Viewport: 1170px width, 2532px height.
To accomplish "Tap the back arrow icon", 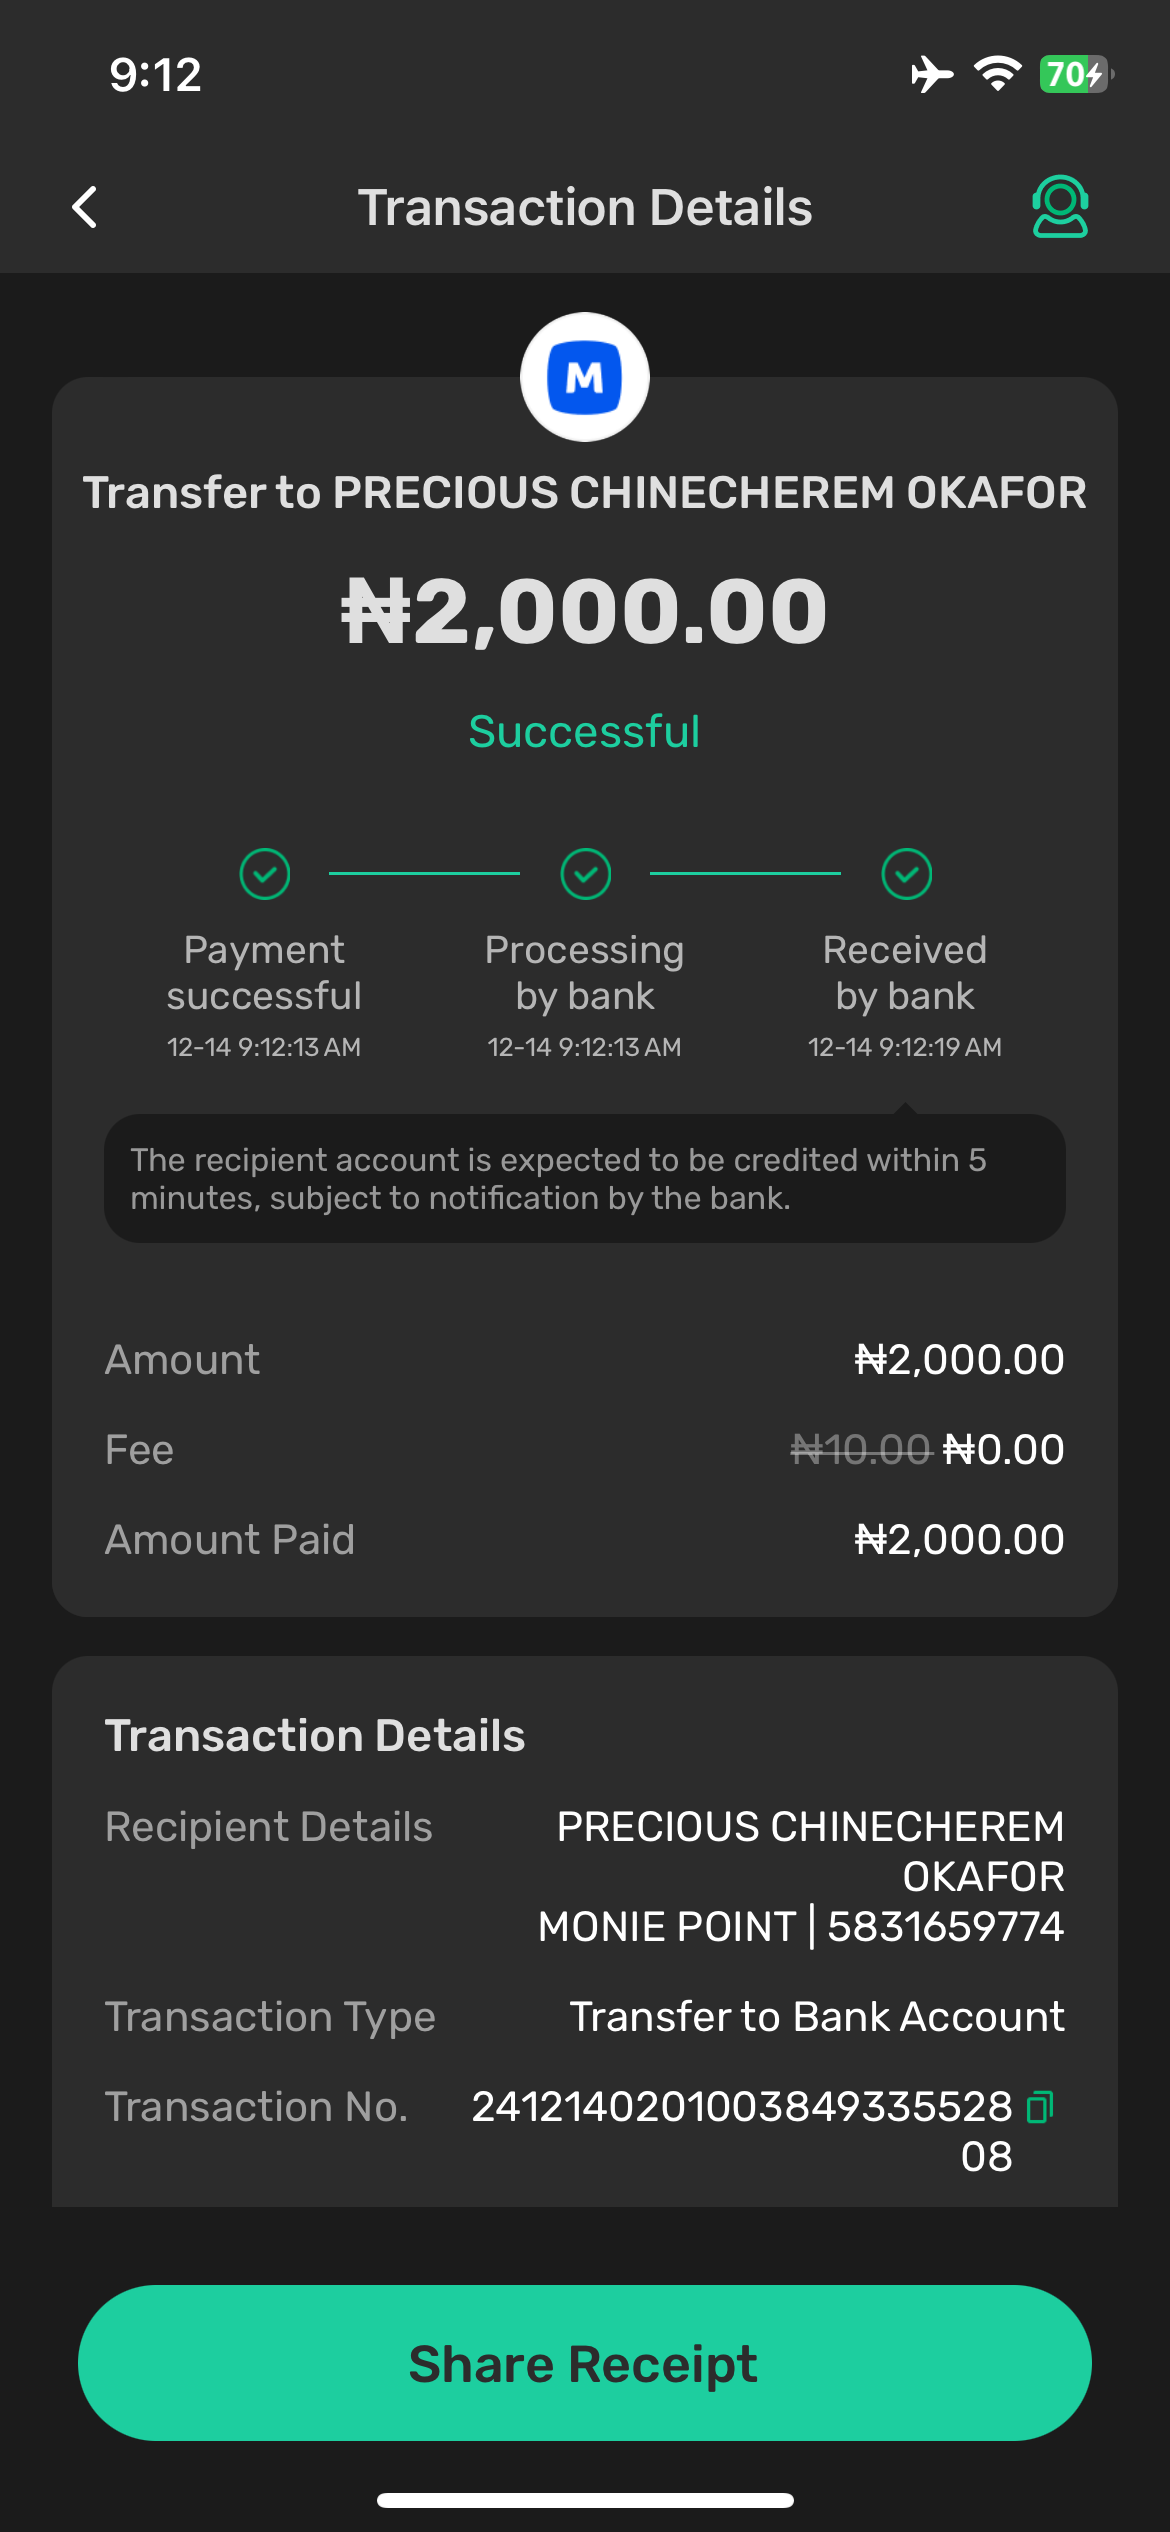I will tap(86, 207).
